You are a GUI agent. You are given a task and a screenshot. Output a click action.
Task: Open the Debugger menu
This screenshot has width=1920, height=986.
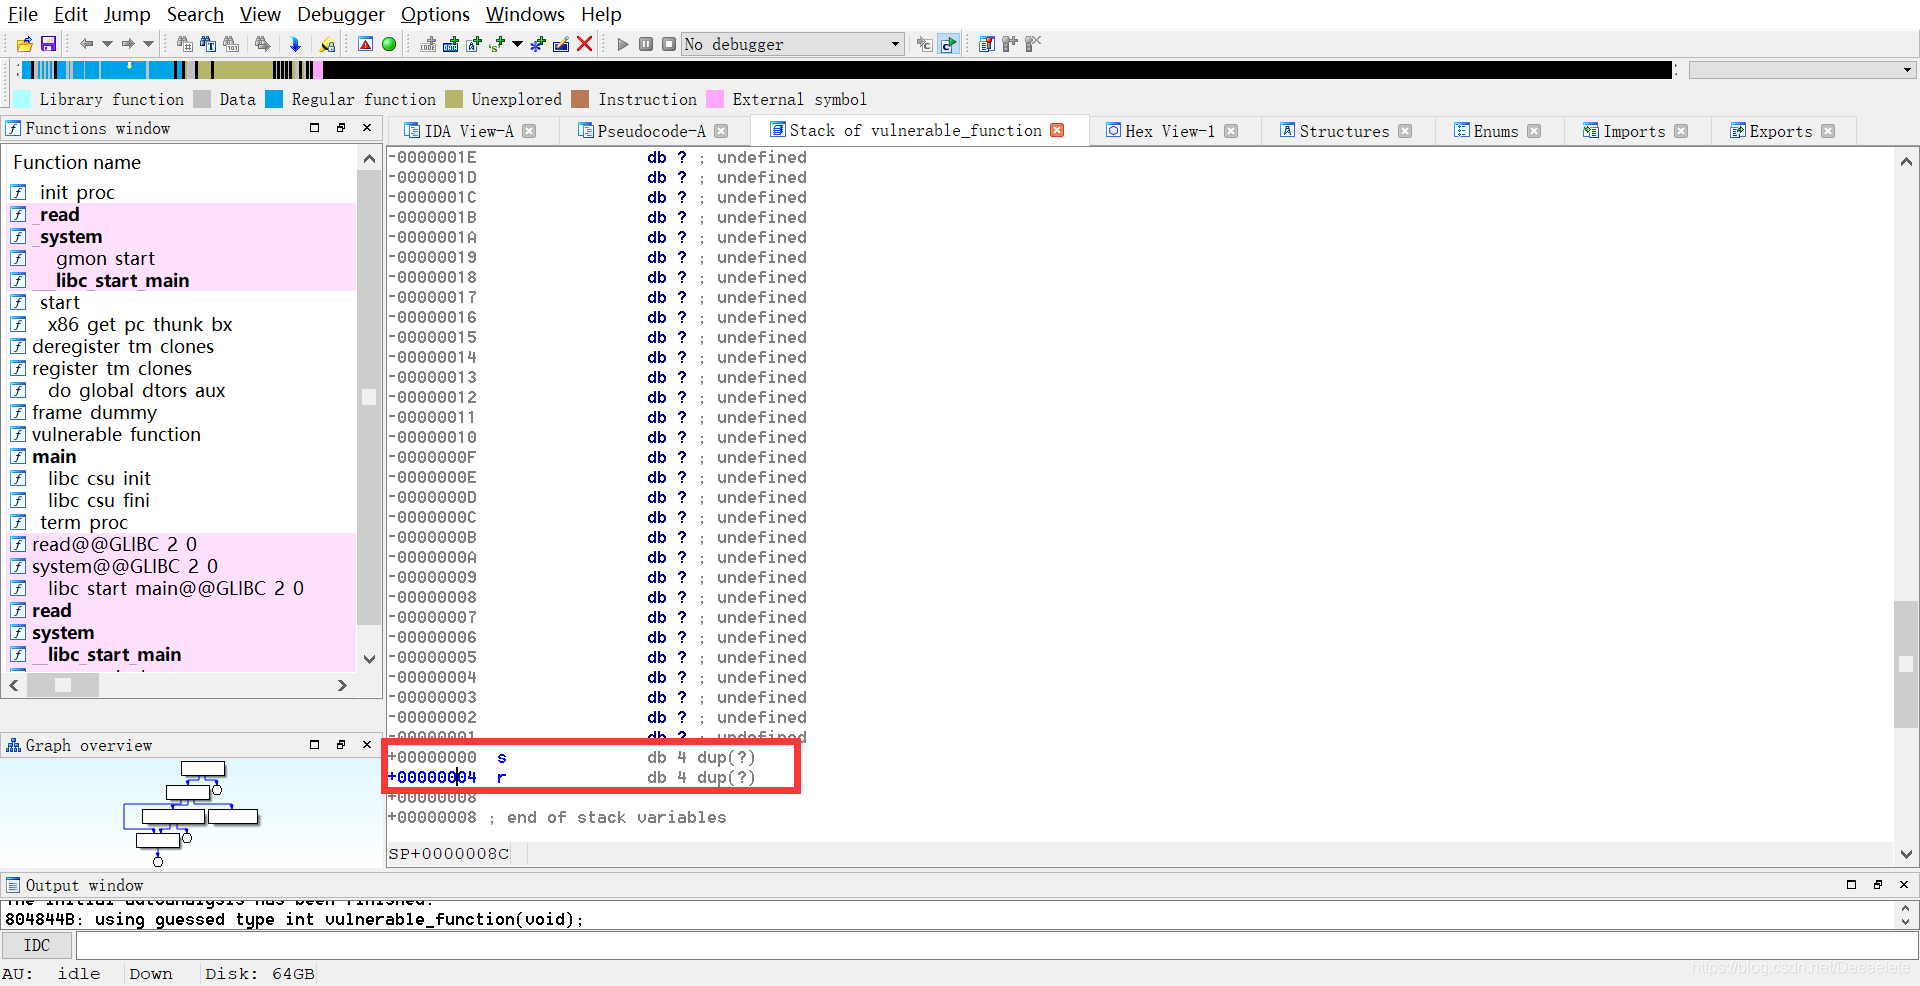pyautogui.click(x=341, y=14)
